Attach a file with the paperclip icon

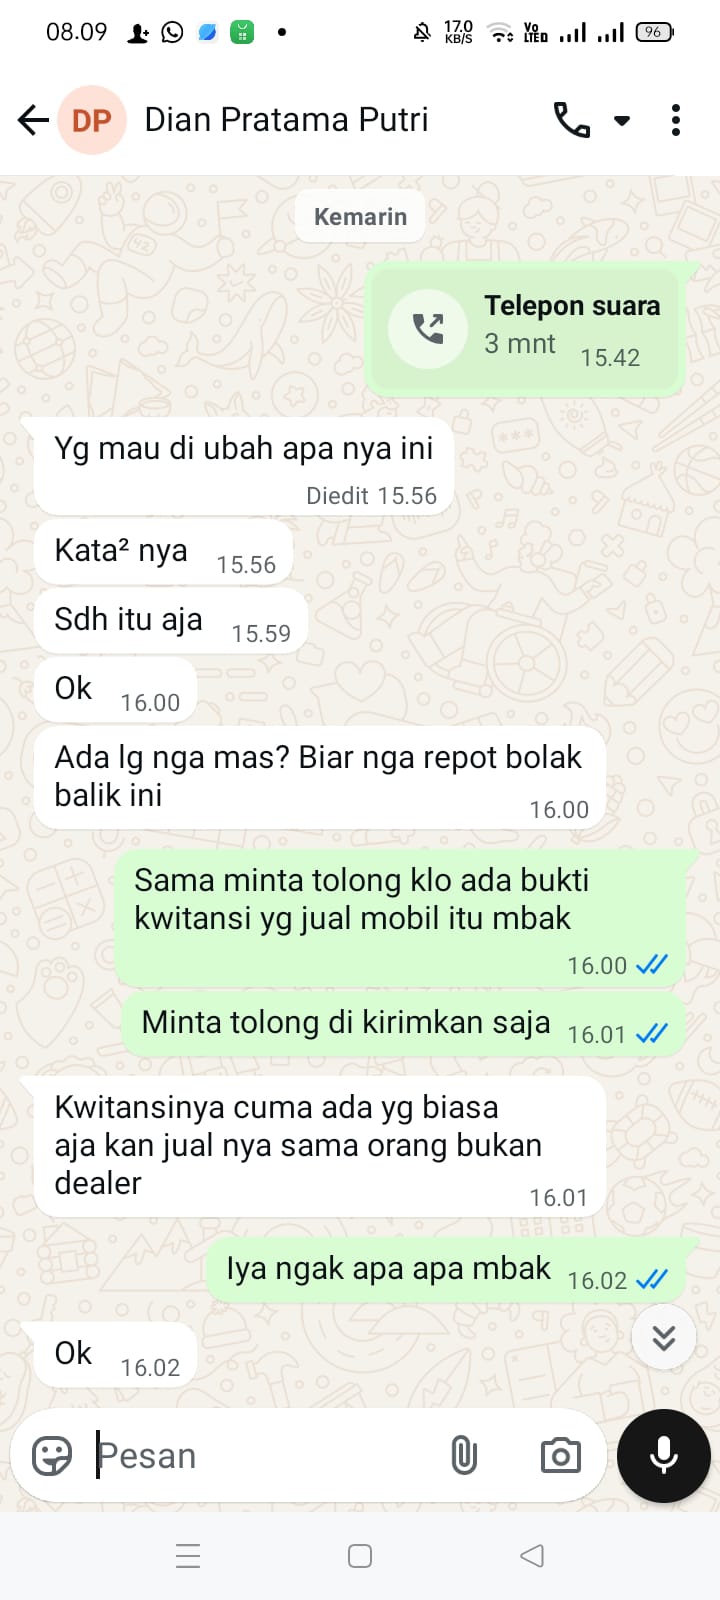[464, 1456]
